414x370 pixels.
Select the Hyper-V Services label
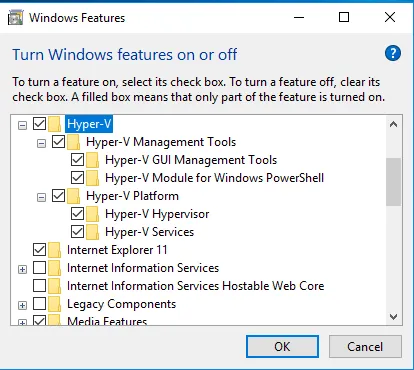(149, 232)
